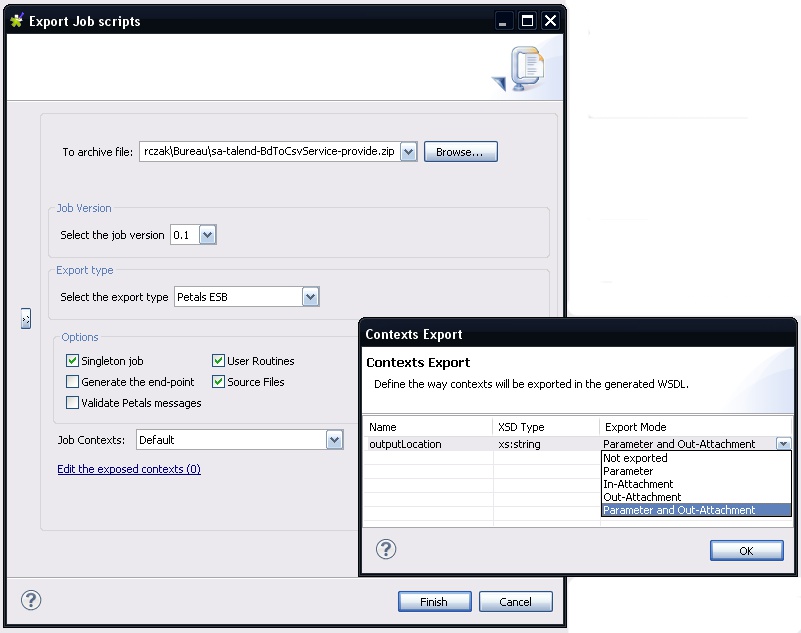Expand the side panel arrow on left edge
This screenshot has height=633, width=801.
[26, 318]
